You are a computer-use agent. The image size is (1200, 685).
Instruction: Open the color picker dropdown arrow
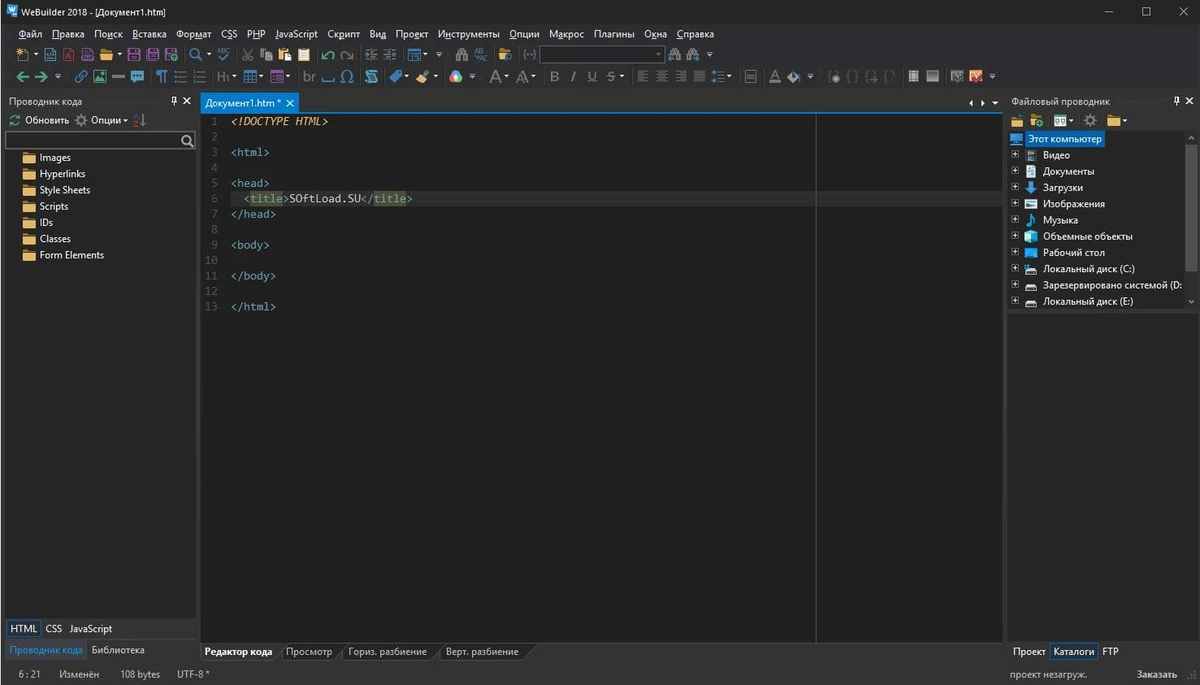click(471, 76)
